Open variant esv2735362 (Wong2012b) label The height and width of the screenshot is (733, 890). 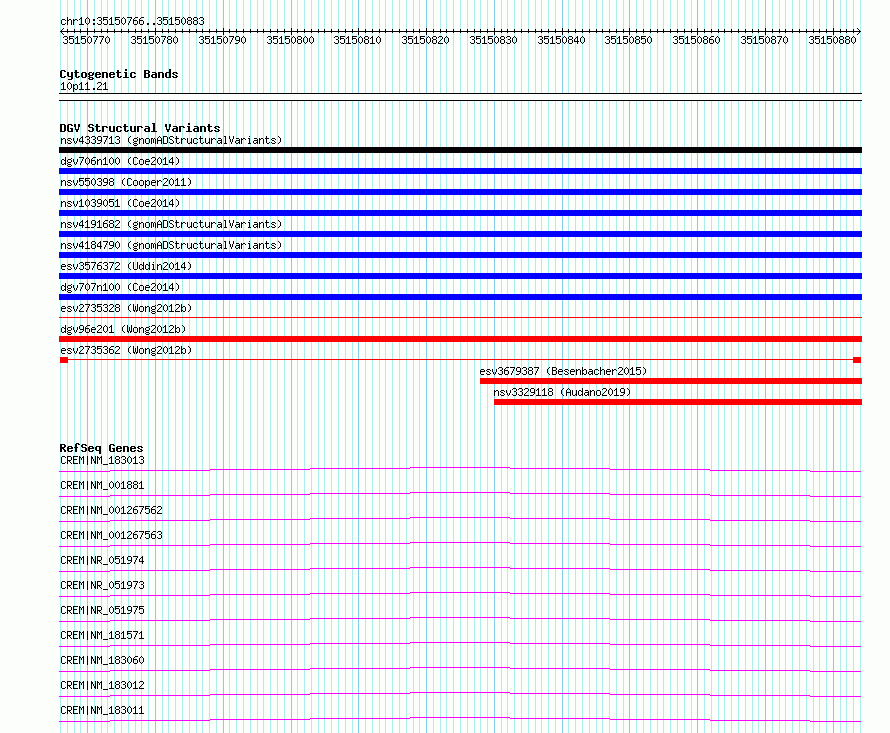click(126, 350)
